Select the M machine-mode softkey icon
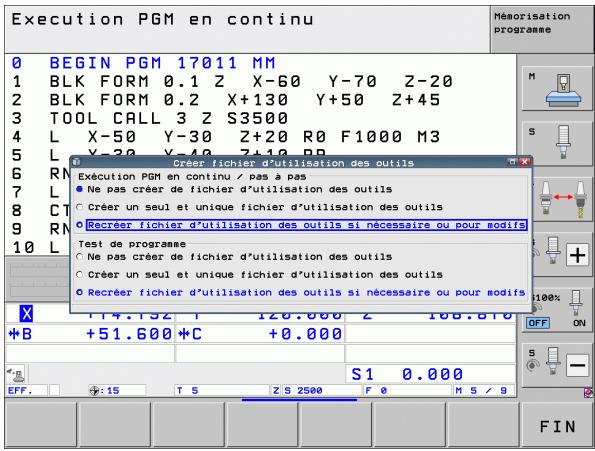The image size is (595, 451). pyautogui.click(x=557, y=89)
